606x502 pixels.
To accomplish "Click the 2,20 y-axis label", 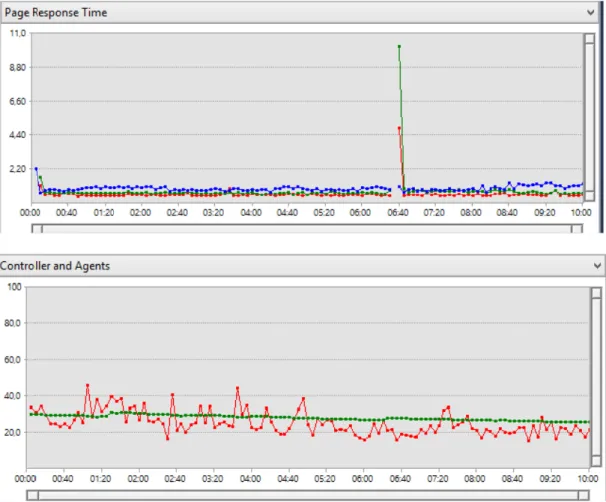I will (17, 169).
